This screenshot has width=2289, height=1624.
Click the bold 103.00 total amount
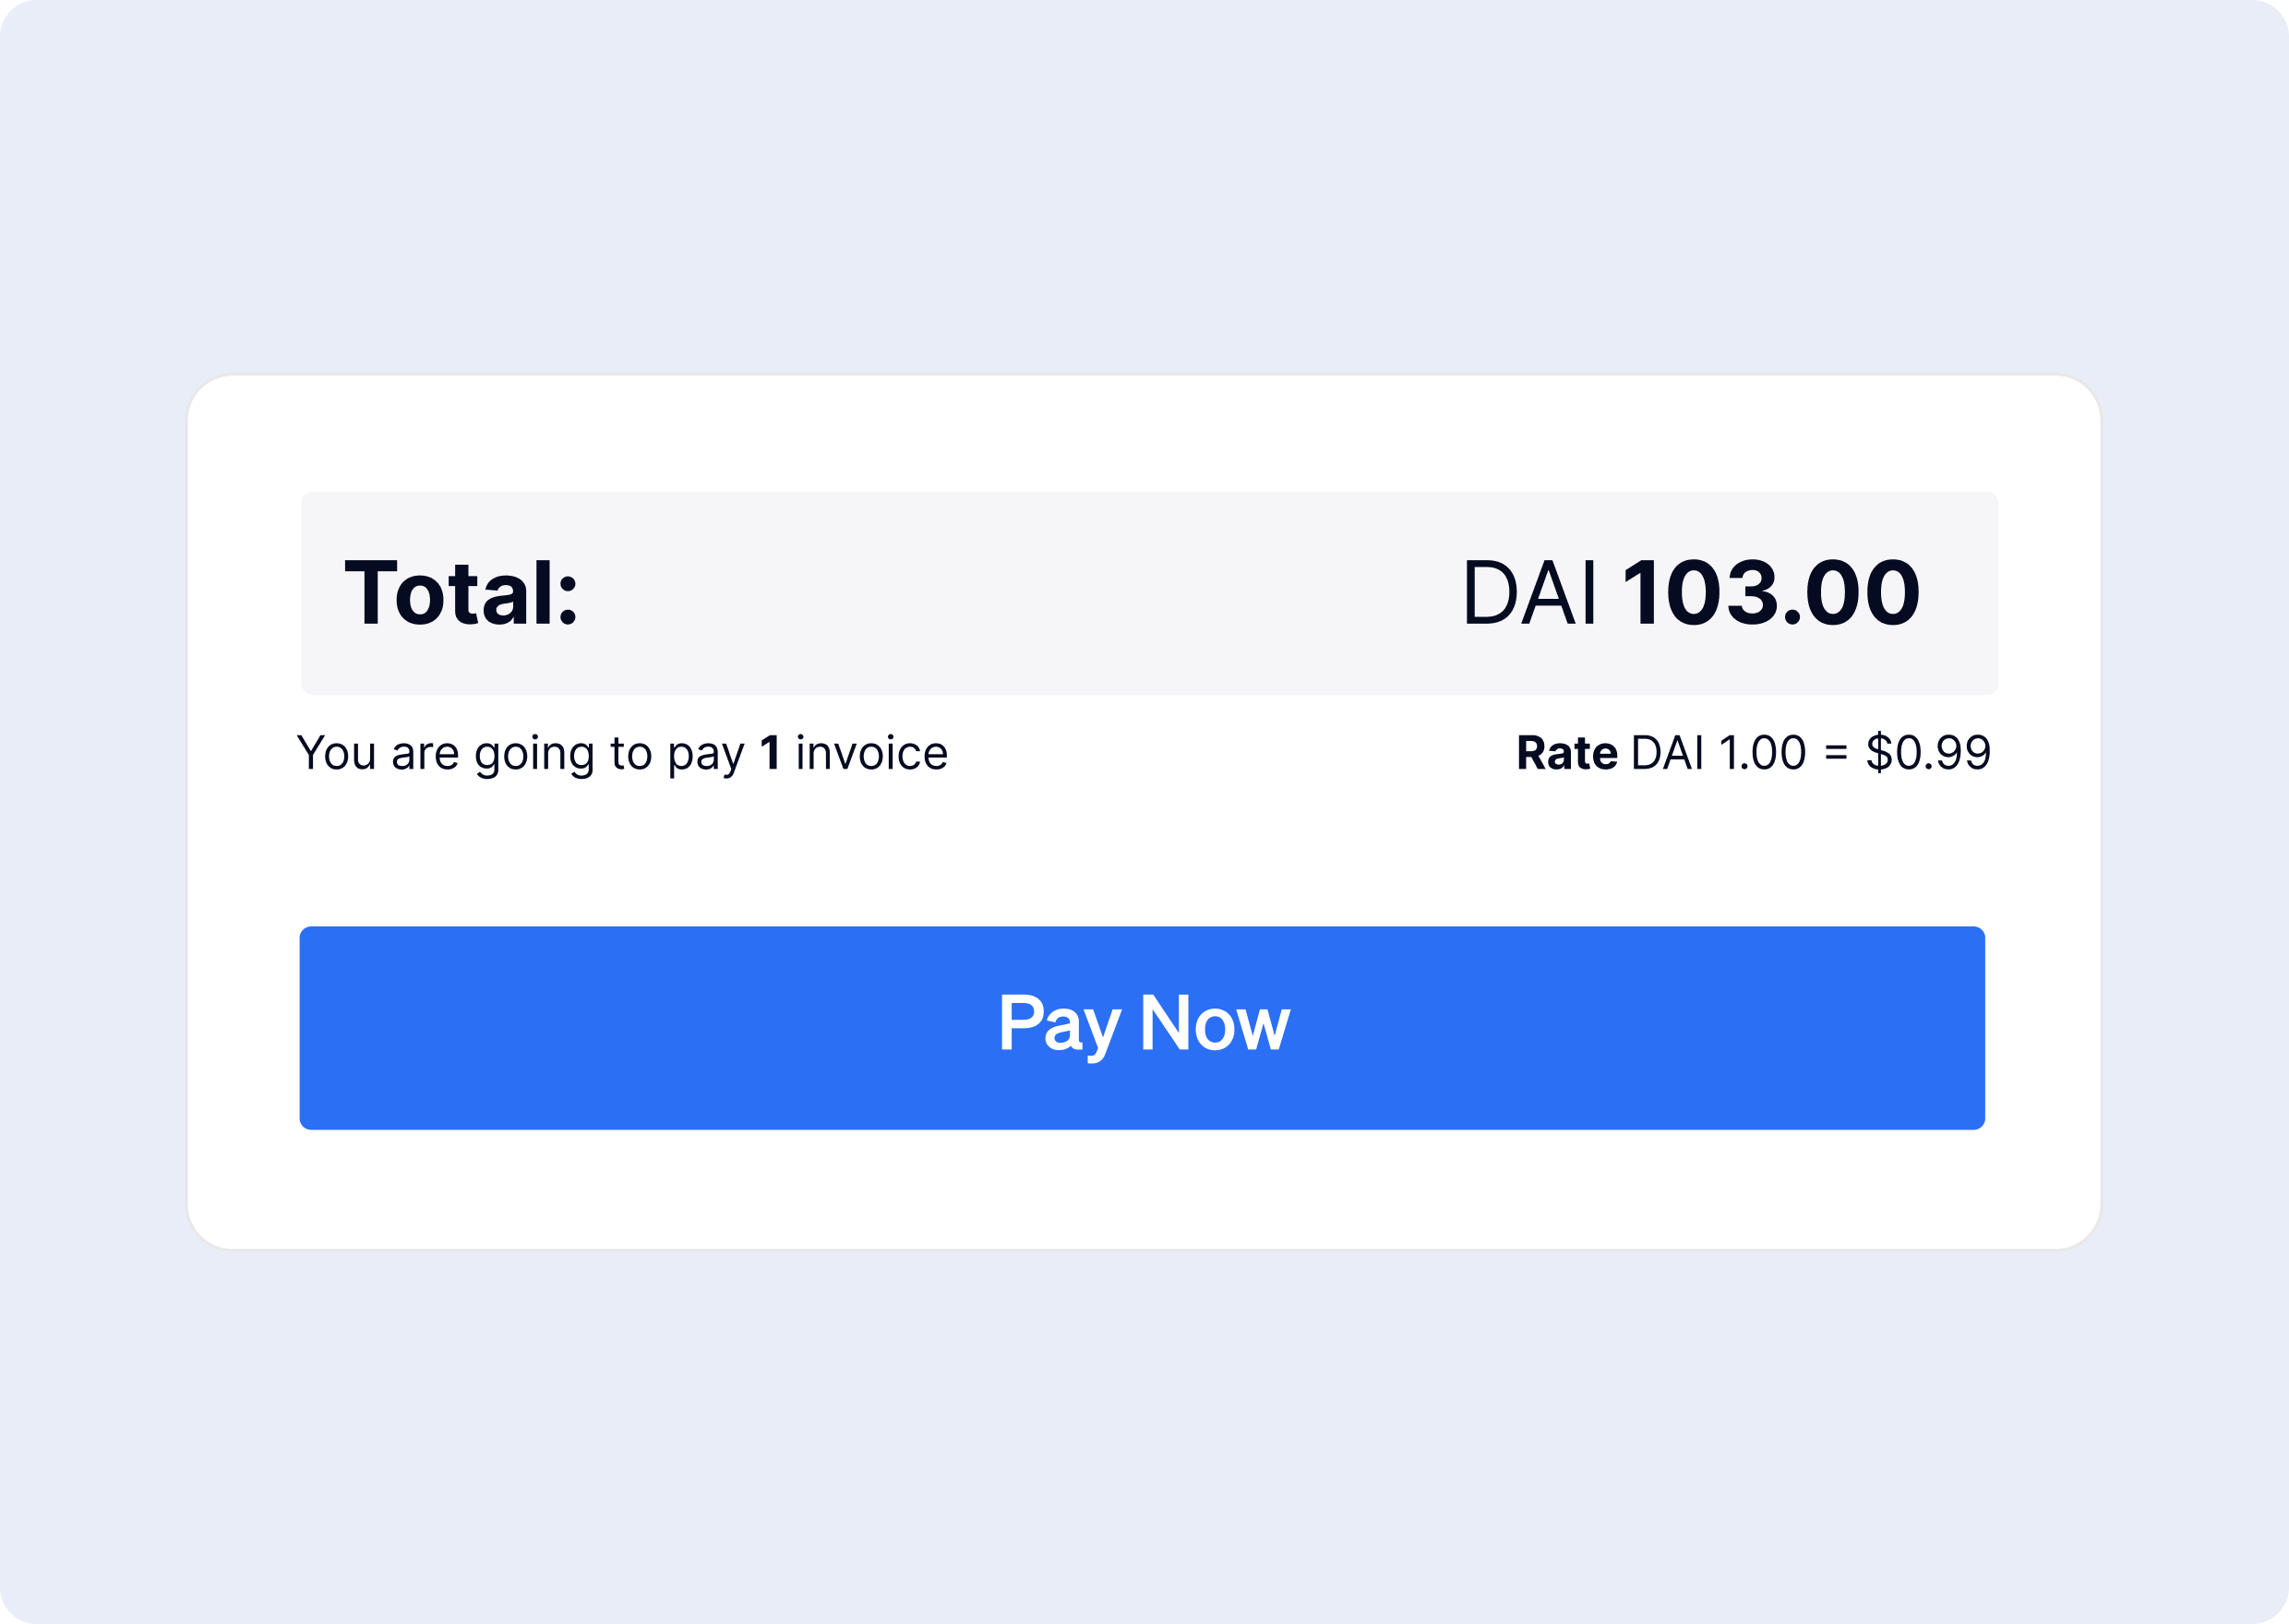(x=1770, y=594)
